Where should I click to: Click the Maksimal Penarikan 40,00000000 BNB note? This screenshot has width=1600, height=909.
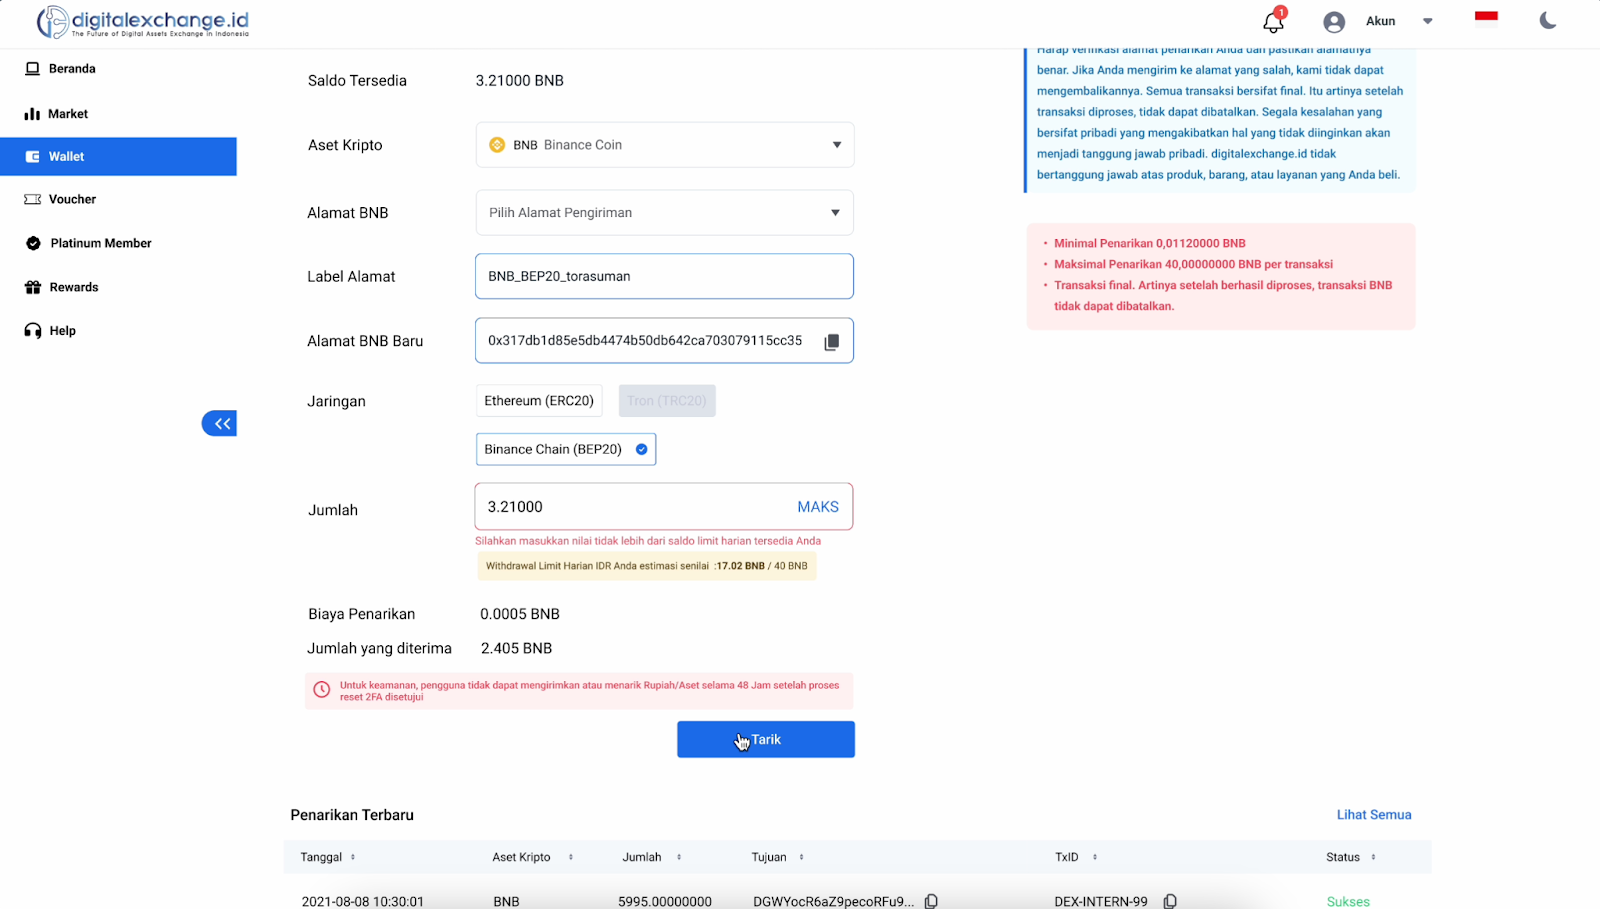point(1193,264)
